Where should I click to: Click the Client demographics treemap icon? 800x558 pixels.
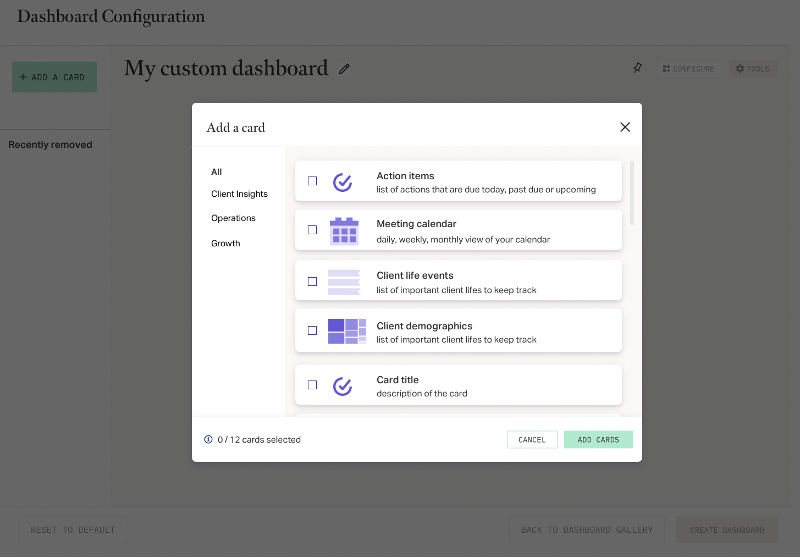coord(346,331)
